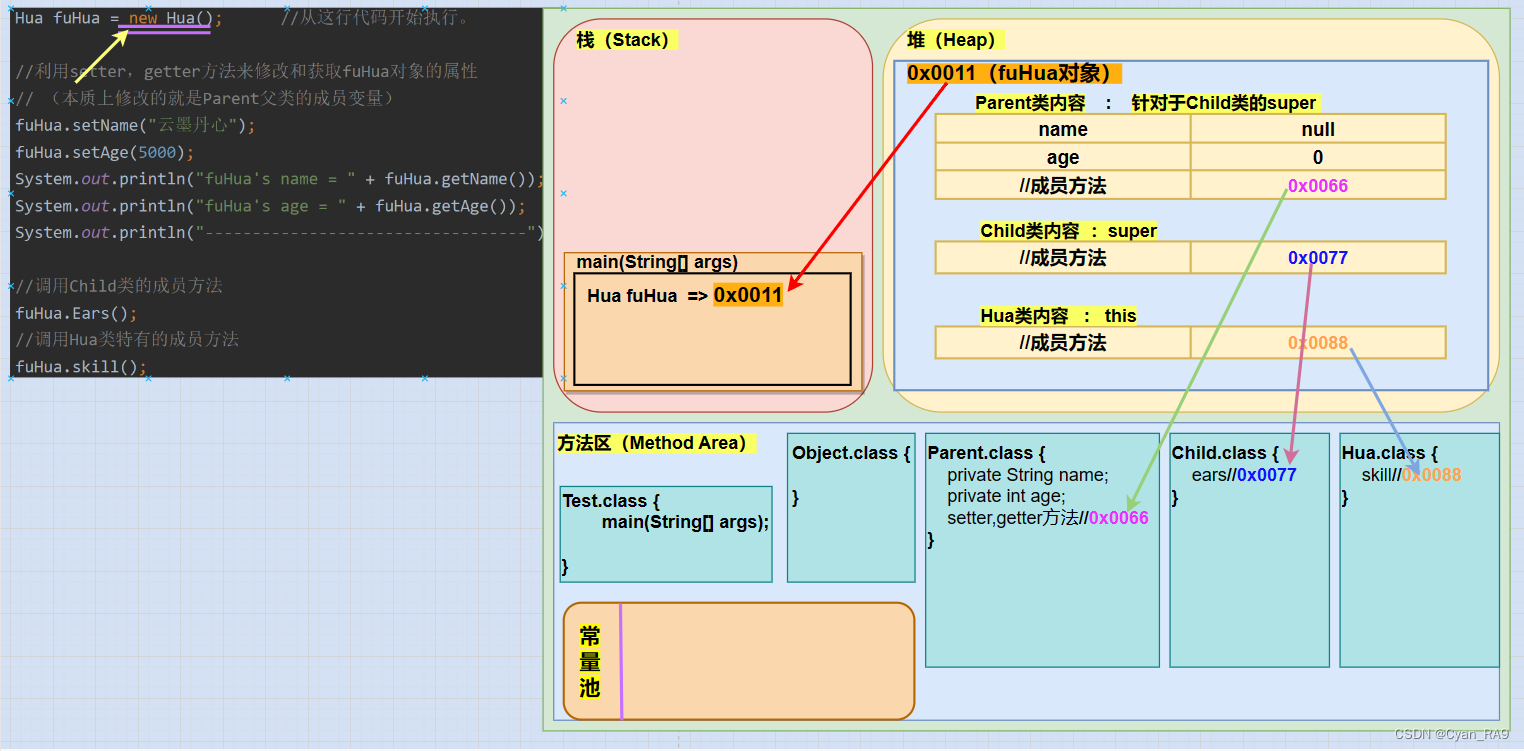This screenshot has width=1524, height=751.
Task: Select the Hua fuHua => 0x0011 text
Action: 685,295
